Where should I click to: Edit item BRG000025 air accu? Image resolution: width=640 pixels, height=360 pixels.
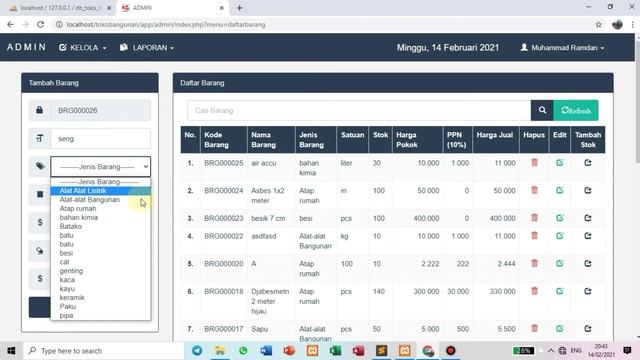point(560,162)
